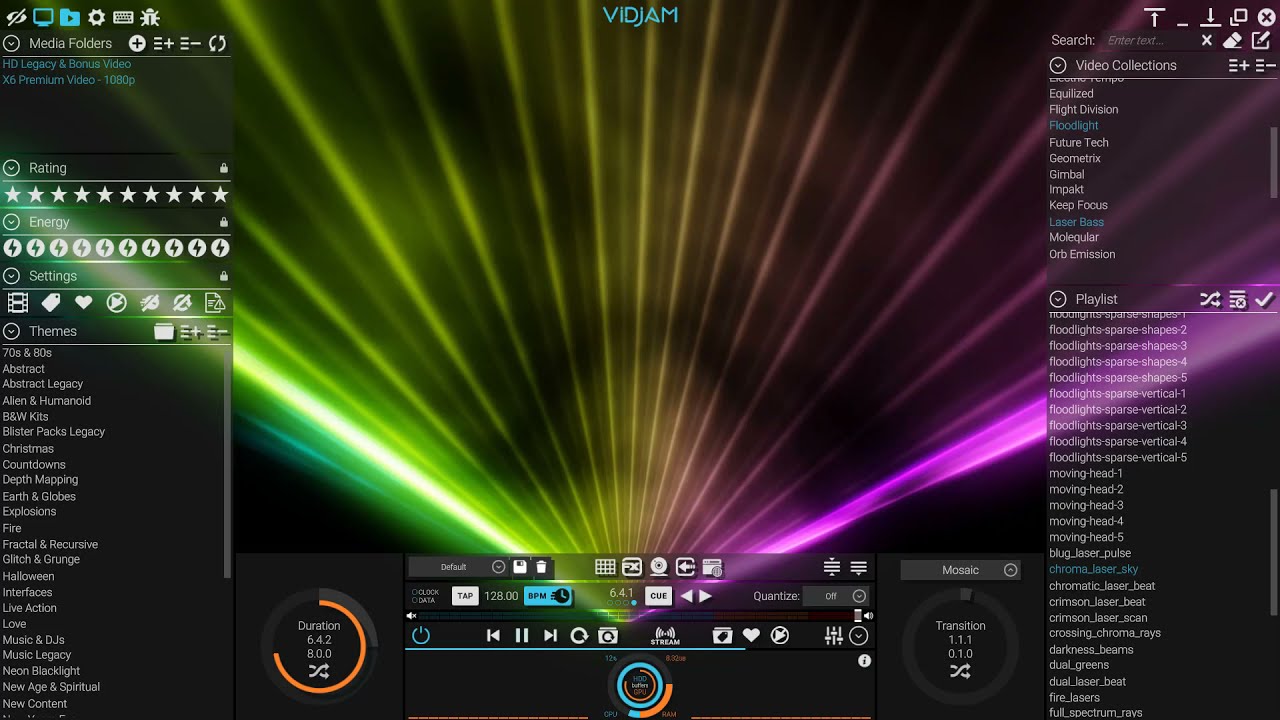The width and height of the screenshot is (1280, 720).
Task: Select the Floodlight video collection
Action: [1074, 126]
